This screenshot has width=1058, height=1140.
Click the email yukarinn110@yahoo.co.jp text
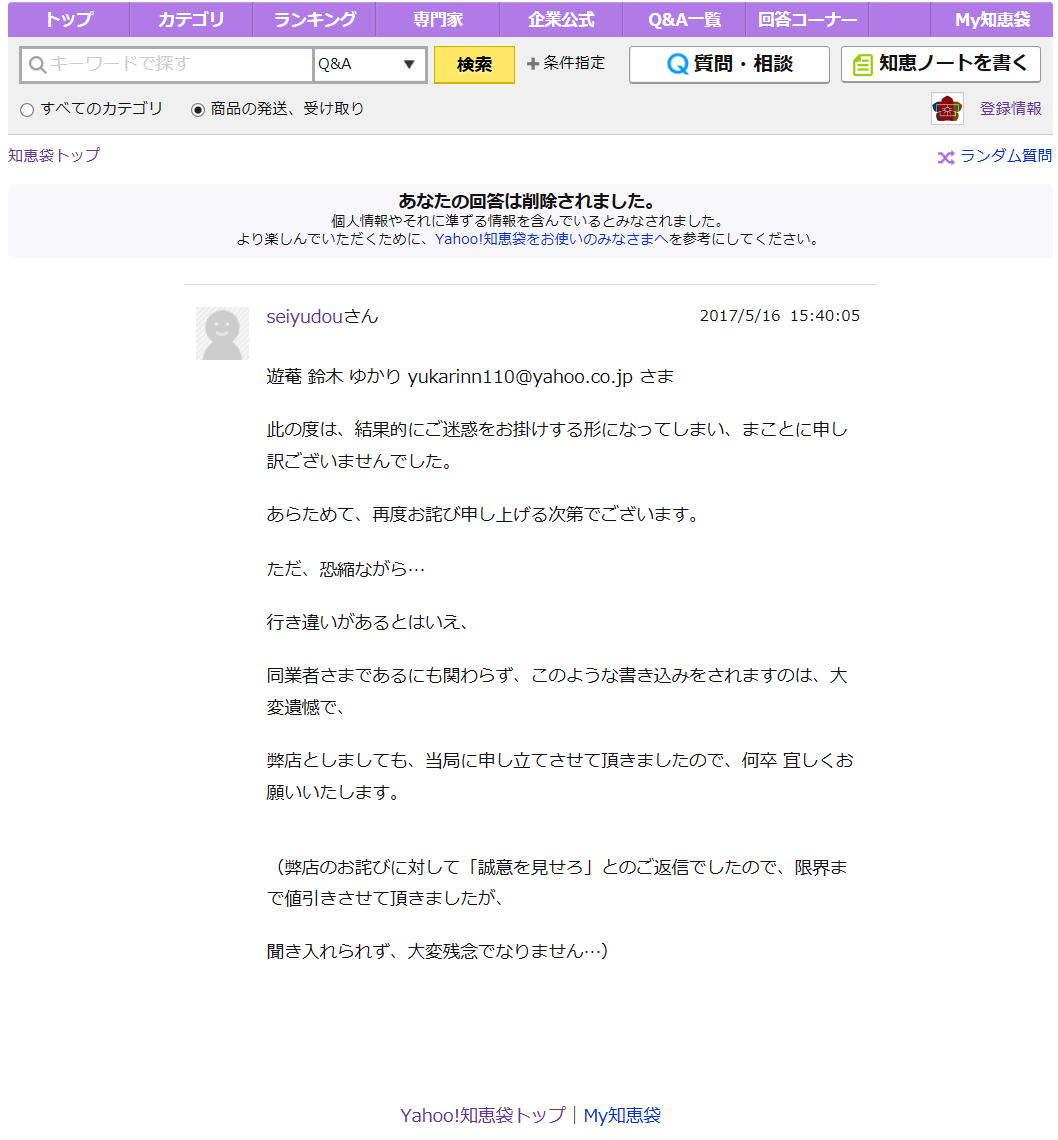520,377
